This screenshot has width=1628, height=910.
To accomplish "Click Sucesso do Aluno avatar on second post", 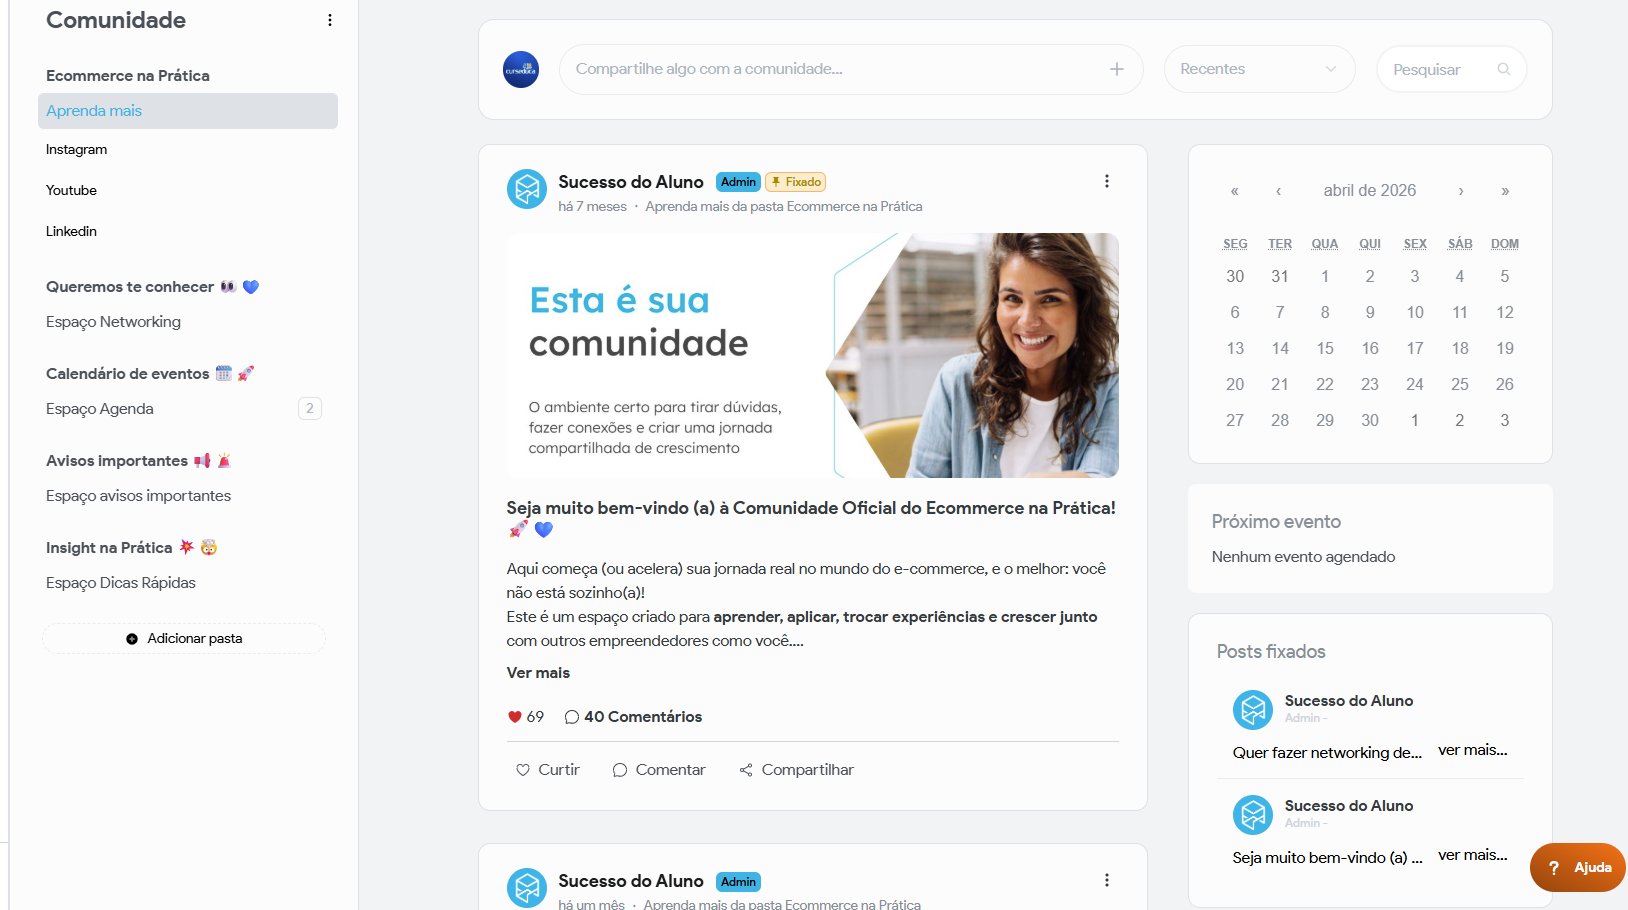I will [527, 888].
